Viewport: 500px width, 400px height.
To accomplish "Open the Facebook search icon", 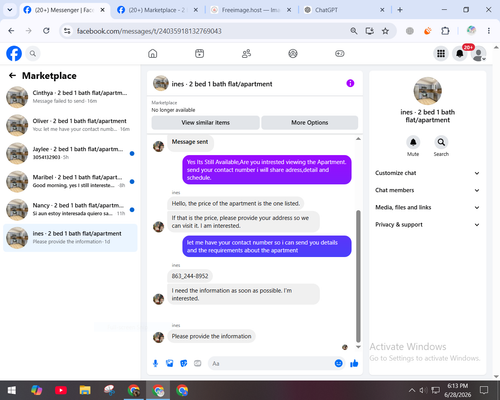I will pos(33,53).
